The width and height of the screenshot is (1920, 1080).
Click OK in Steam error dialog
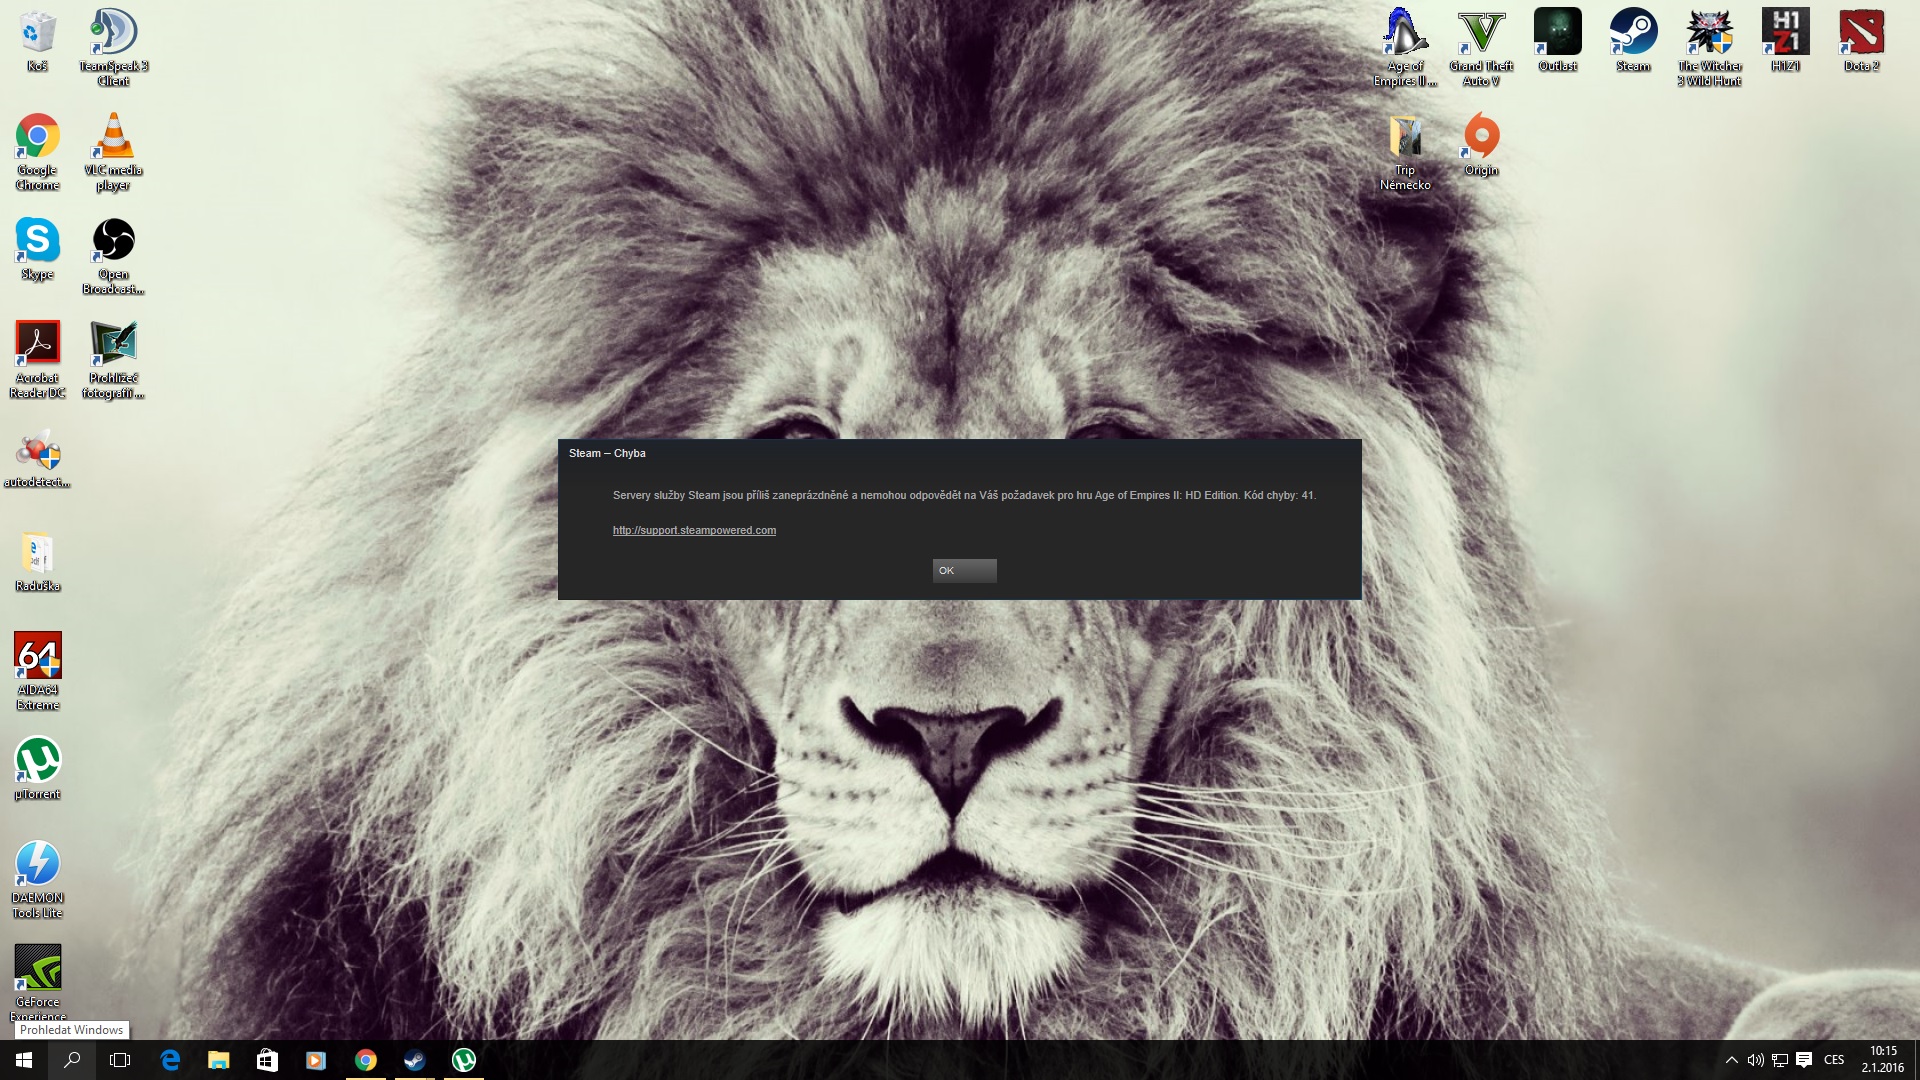(964, 570)
